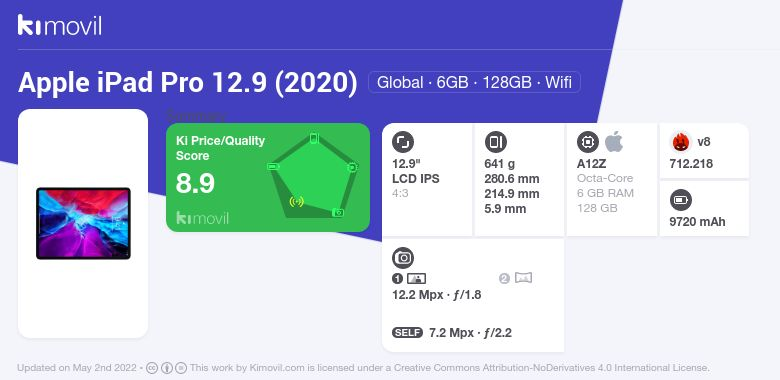Viewport: 780px width, 380px height.
Task: Select the main rear camera icon
Action: tap(416, 279)
